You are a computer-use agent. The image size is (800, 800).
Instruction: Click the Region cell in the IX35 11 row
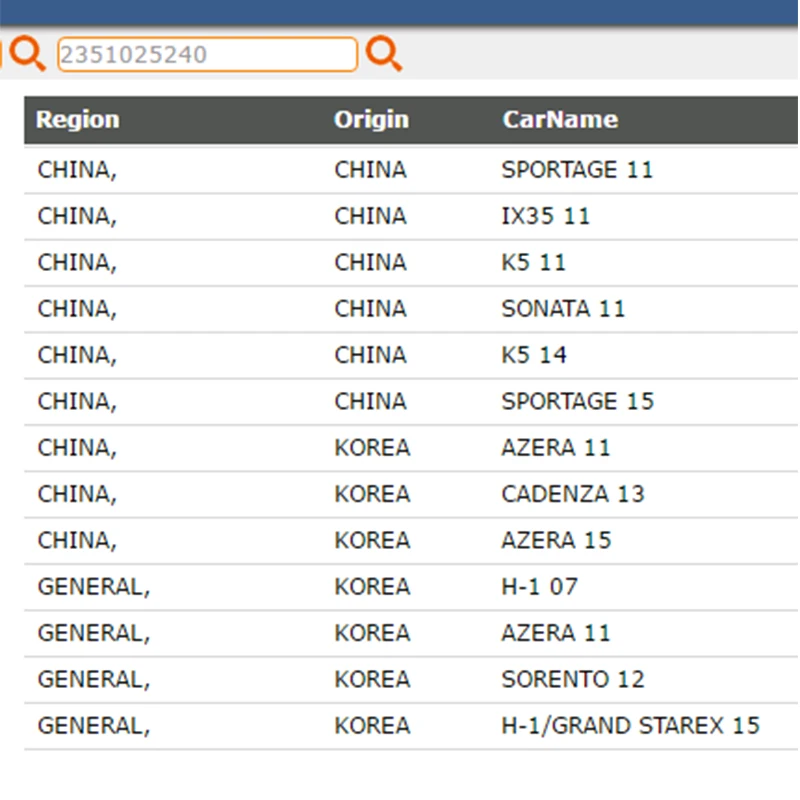77,216
